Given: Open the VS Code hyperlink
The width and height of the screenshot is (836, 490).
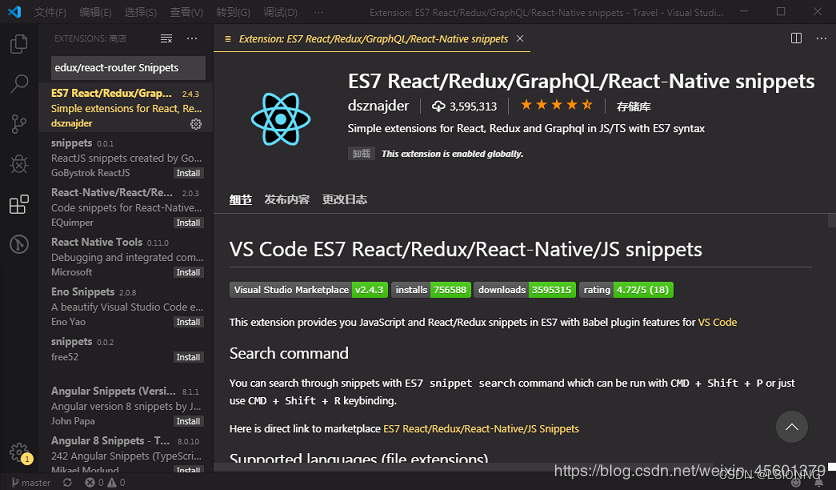Looking at the screenshot, I should [717, 322].
